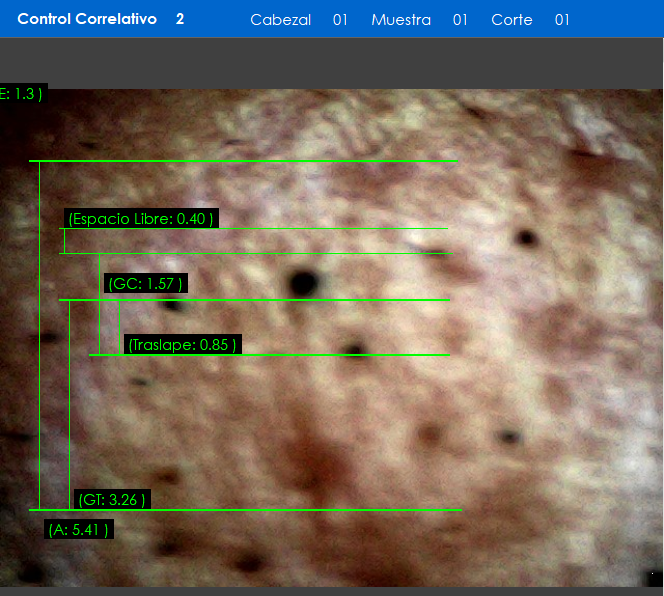Click the large black spot in the image
Image resolution: width=664 pixels, height=596 pixels.
301,283
